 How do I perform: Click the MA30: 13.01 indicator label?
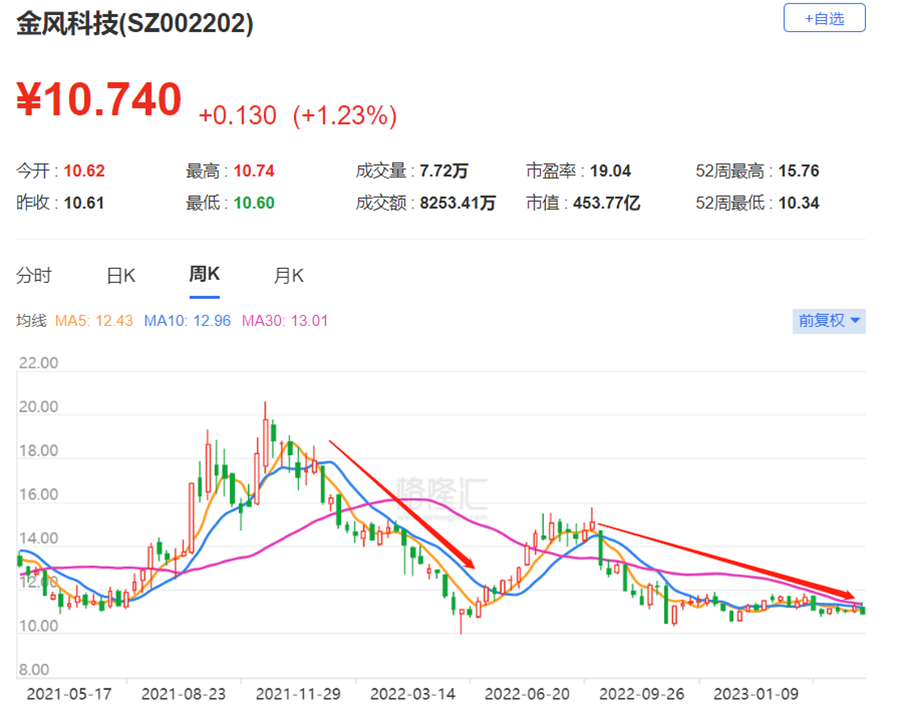[x=285, y=321]
